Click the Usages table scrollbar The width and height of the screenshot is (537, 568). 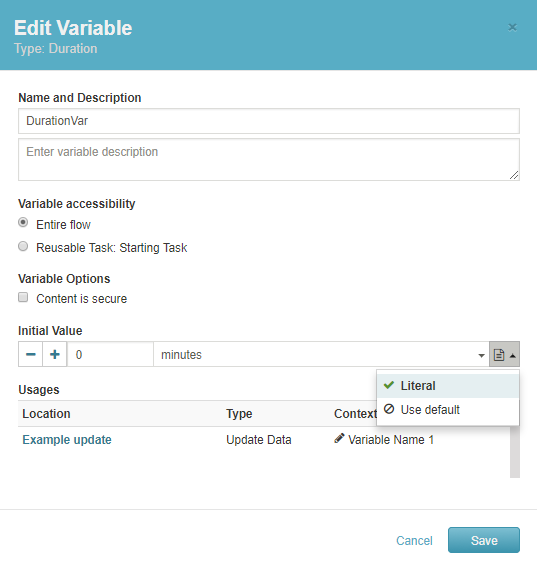(515, 452)
